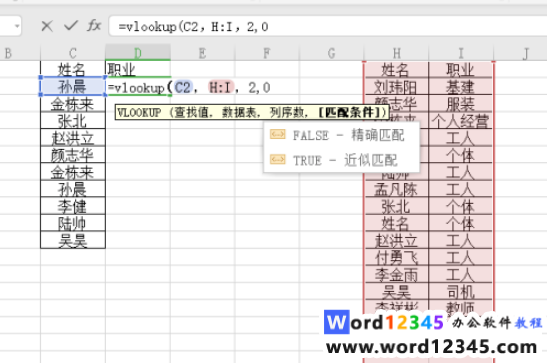Select cell containing 颜志华 in column C

coord(73,154)
